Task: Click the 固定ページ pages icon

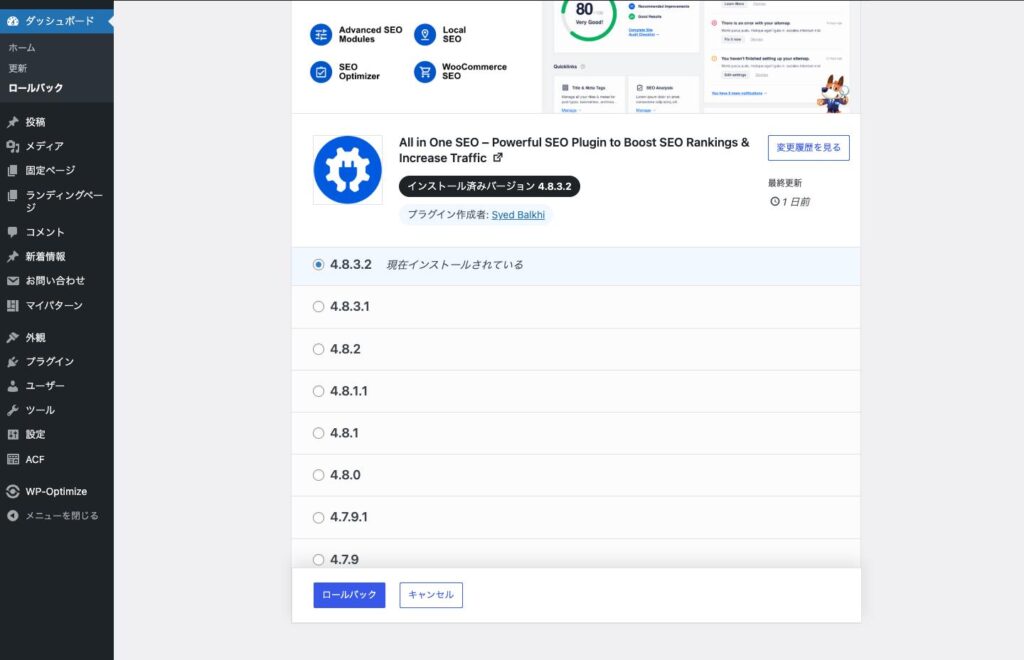Action: tap(12, 170)
